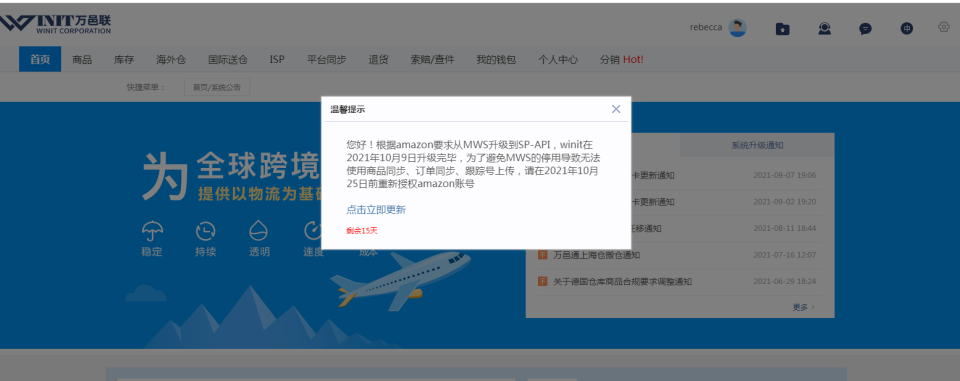Image resolution: width=960 pixels, height=381 pixels.
Task: Click the 快捷菜单 label
Action: pos(146,88)
